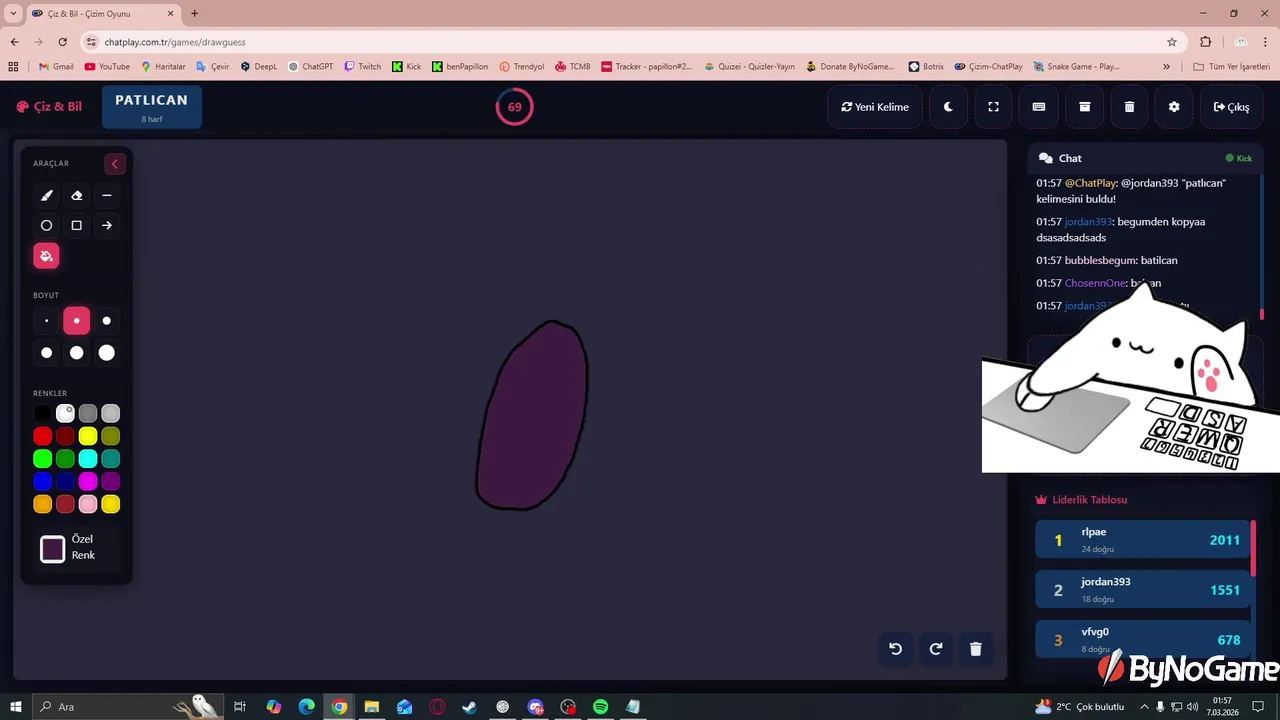Expand hidden bookmarks overflow chevron
The width and height of the screenshot is (1280, 720).
pyautogui.click(x=1166, y=67)
